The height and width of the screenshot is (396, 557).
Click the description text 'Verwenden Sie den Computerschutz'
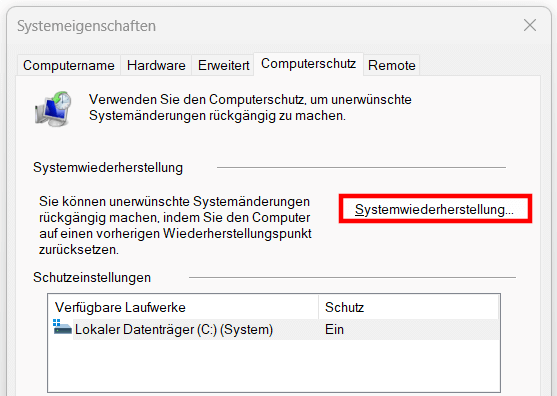click(250, 108)
